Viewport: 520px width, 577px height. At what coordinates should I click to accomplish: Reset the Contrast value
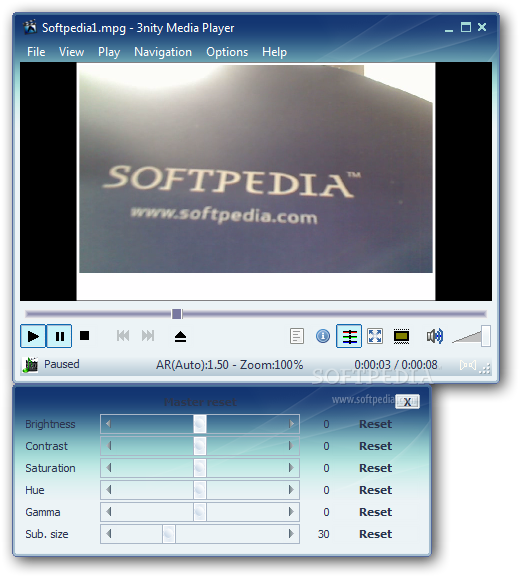point(375,446)
